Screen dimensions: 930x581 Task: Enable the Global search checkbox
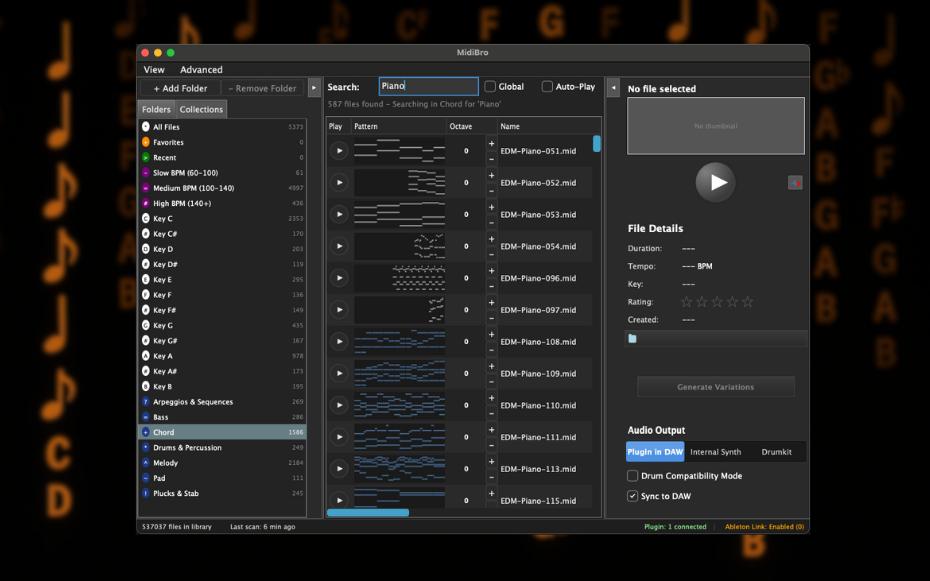click(x=491, y=87)
